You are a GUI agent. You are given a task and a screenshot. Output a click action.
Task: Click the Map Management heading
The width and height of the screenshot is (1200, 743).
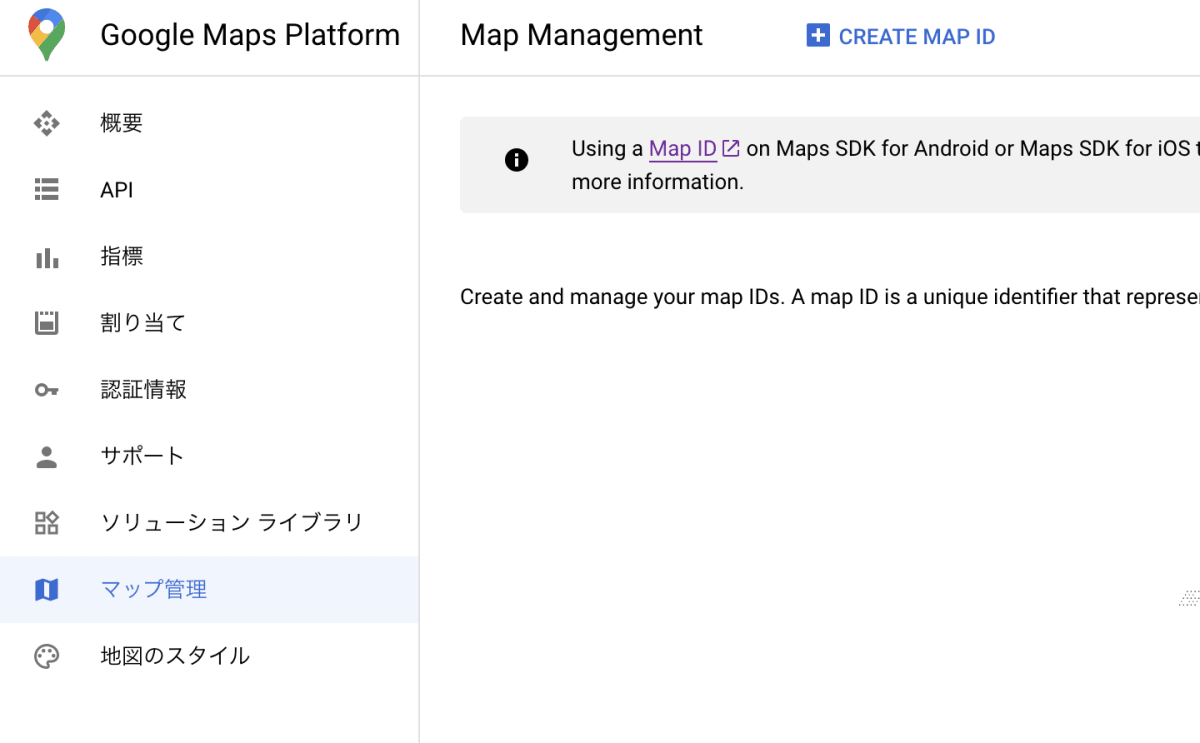coord(581,35)
